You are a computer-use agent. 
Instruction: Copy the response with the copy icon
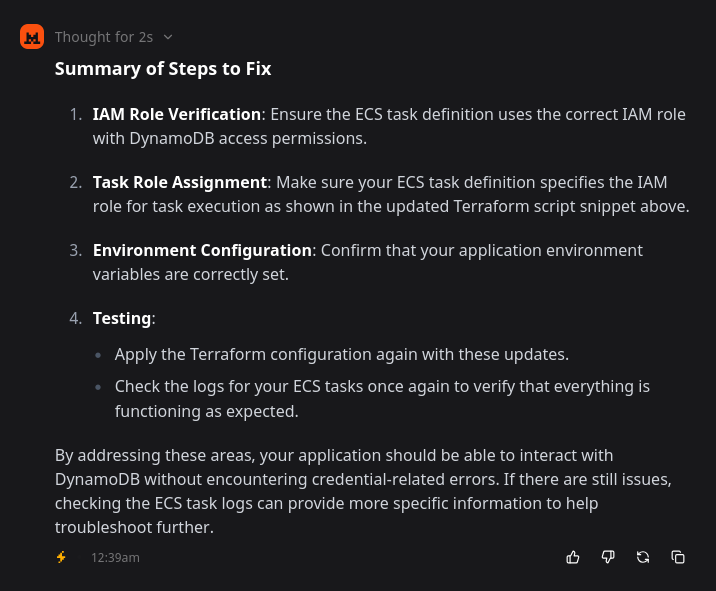(678, 557)
